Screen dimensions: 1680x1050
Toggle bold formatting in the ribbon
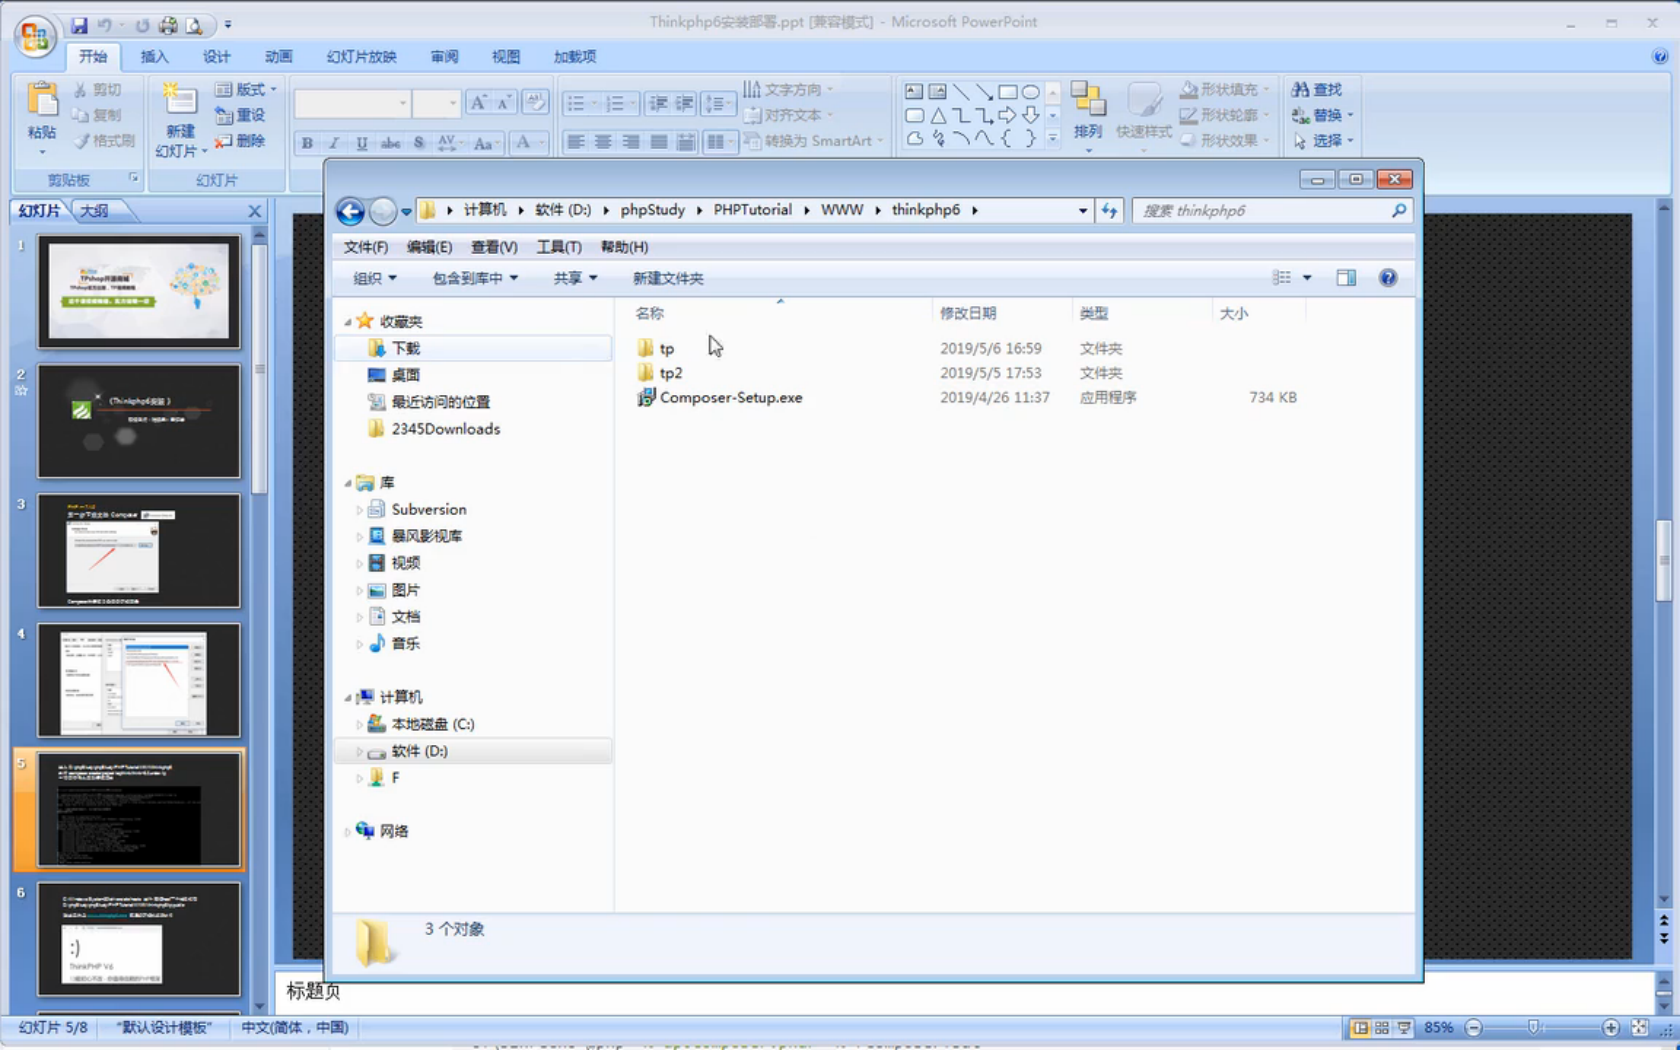pyautogui.click(x=307, y=143)
